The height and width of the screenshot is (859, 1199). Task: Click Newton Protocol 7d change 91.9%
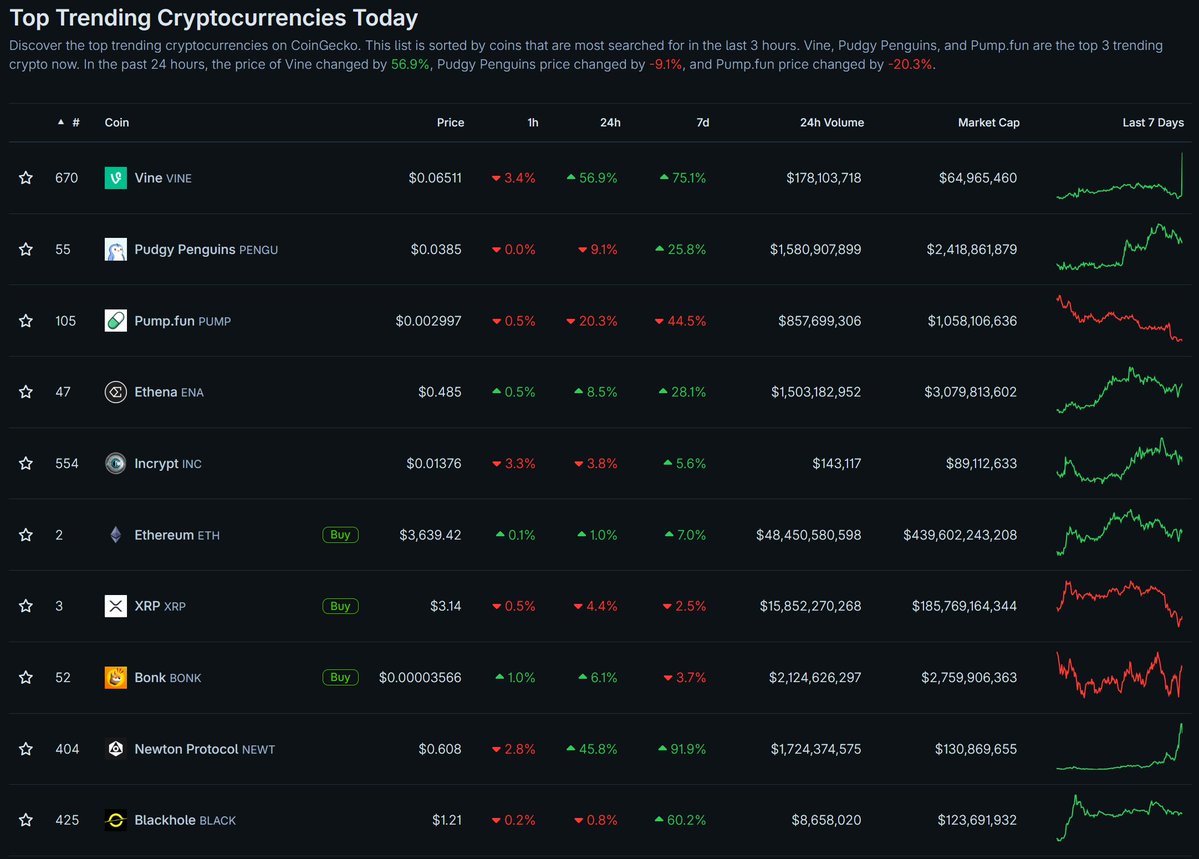pos(682,749)
